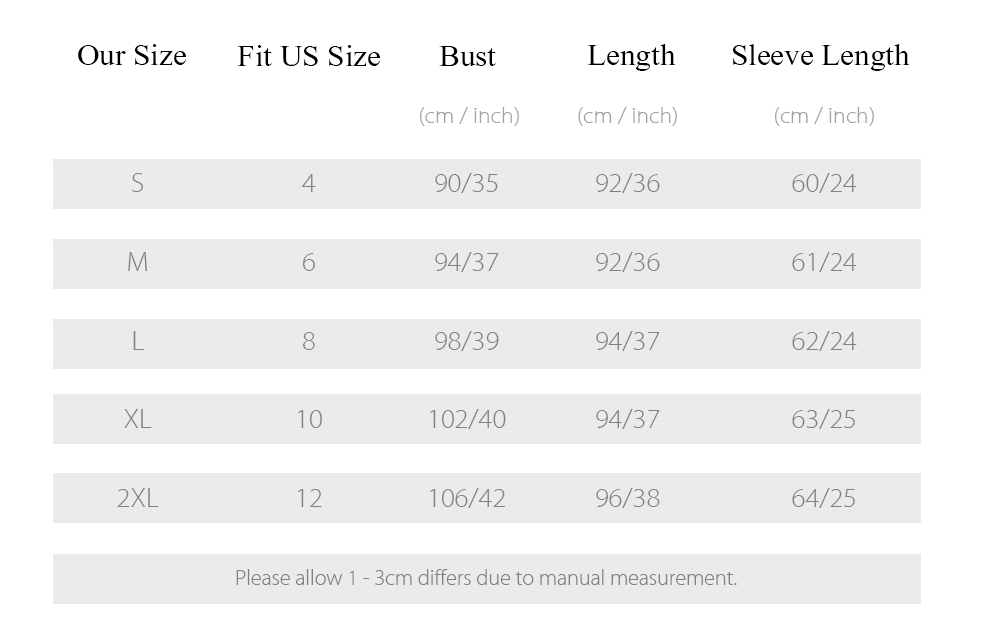Click the 90/35 bust value
The height and width of the screenshot is (638, 1000).
(466, 184)
